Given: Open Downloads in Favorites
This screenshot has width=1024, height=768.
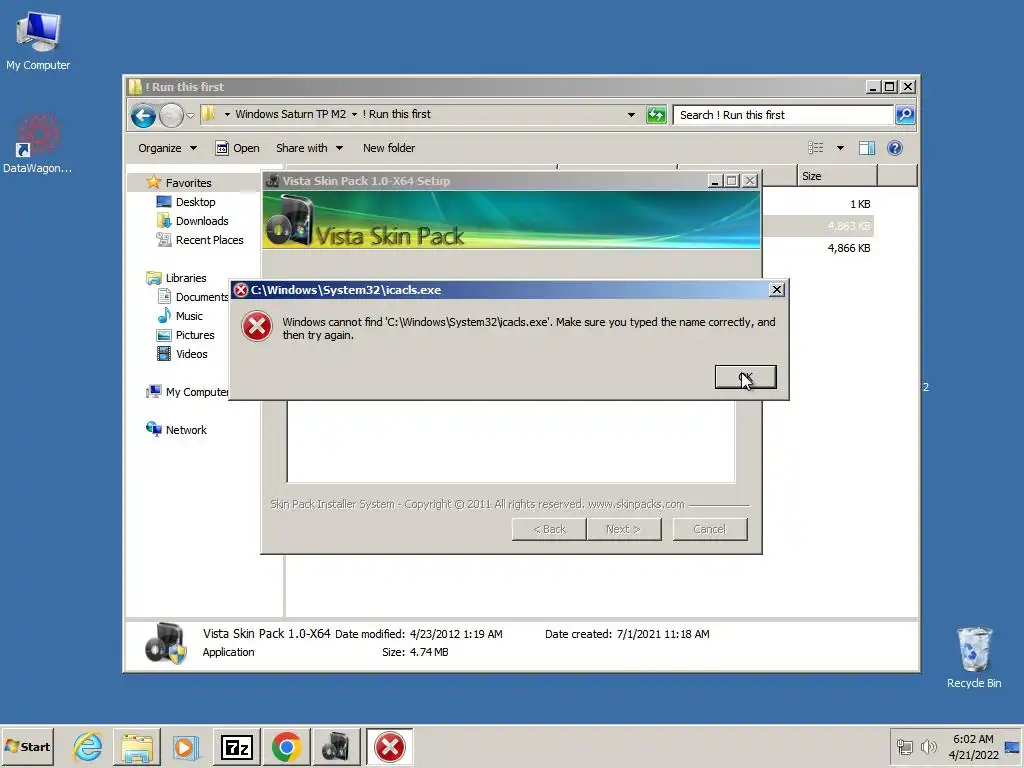Looking at the screenshot, I should click(x=202, y=221).
